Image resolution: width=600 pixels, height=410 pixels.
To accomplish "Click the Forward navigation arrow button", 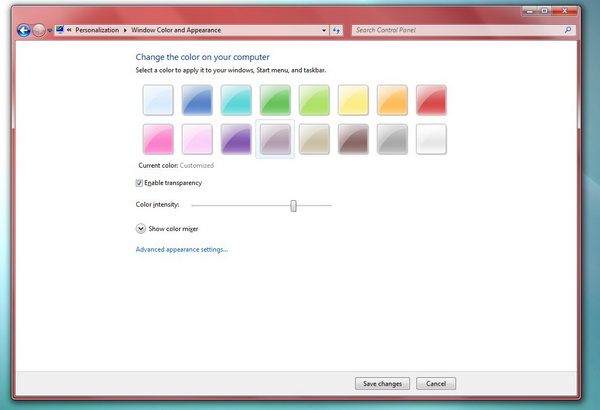I will click(x=39, y=31).
